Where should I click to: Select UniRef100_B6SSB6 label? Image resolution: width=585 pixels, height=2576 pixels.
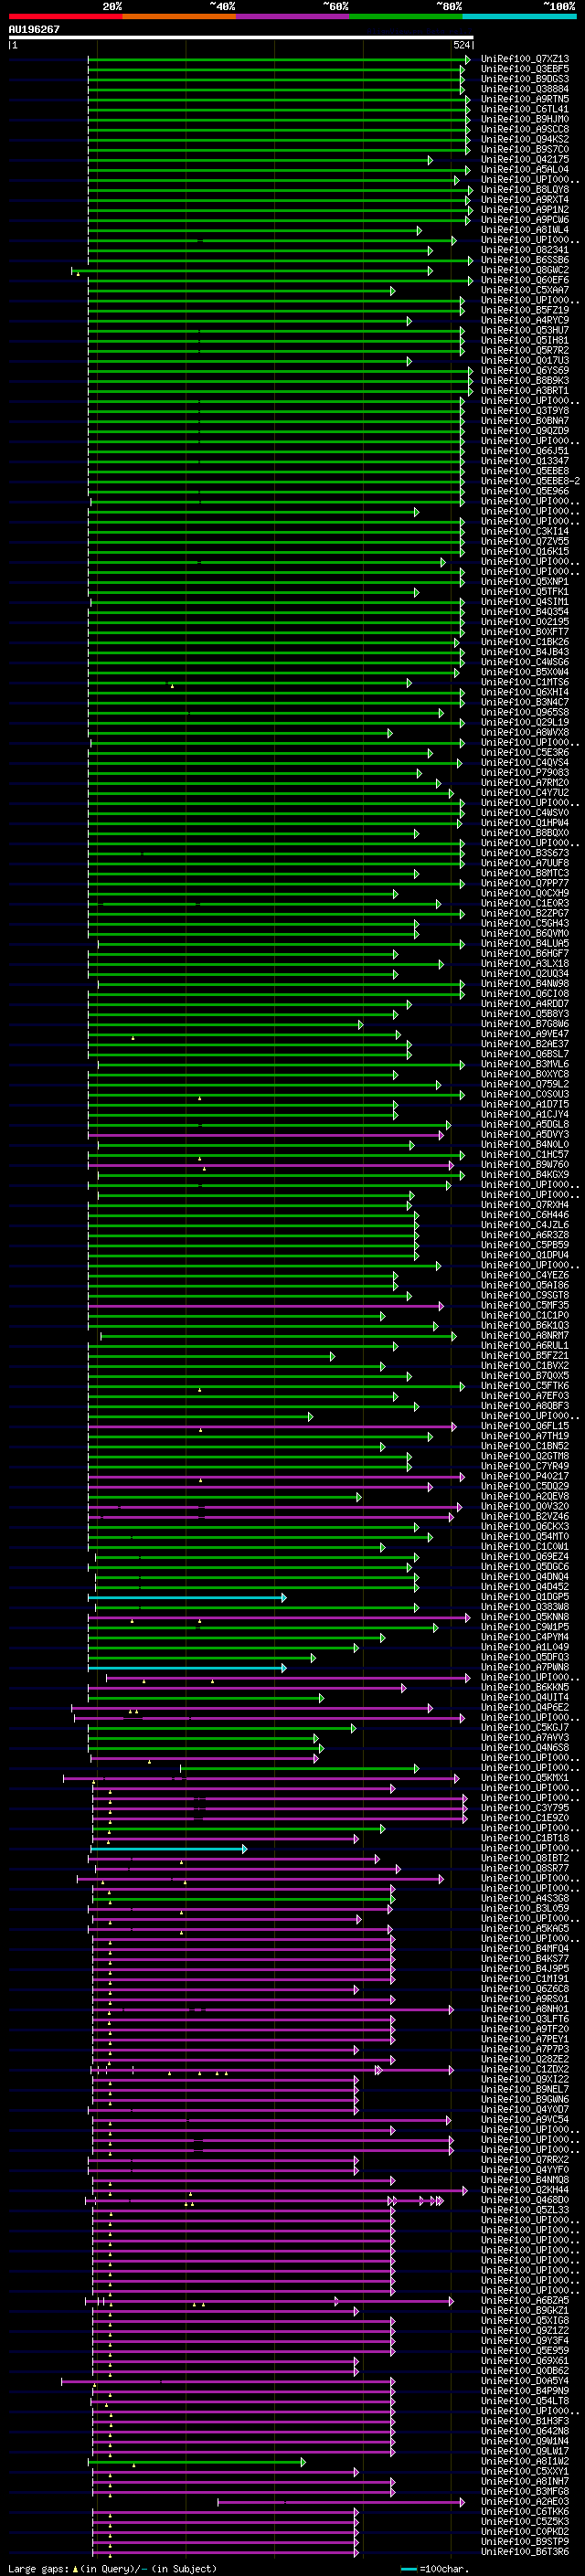(525, 260)
